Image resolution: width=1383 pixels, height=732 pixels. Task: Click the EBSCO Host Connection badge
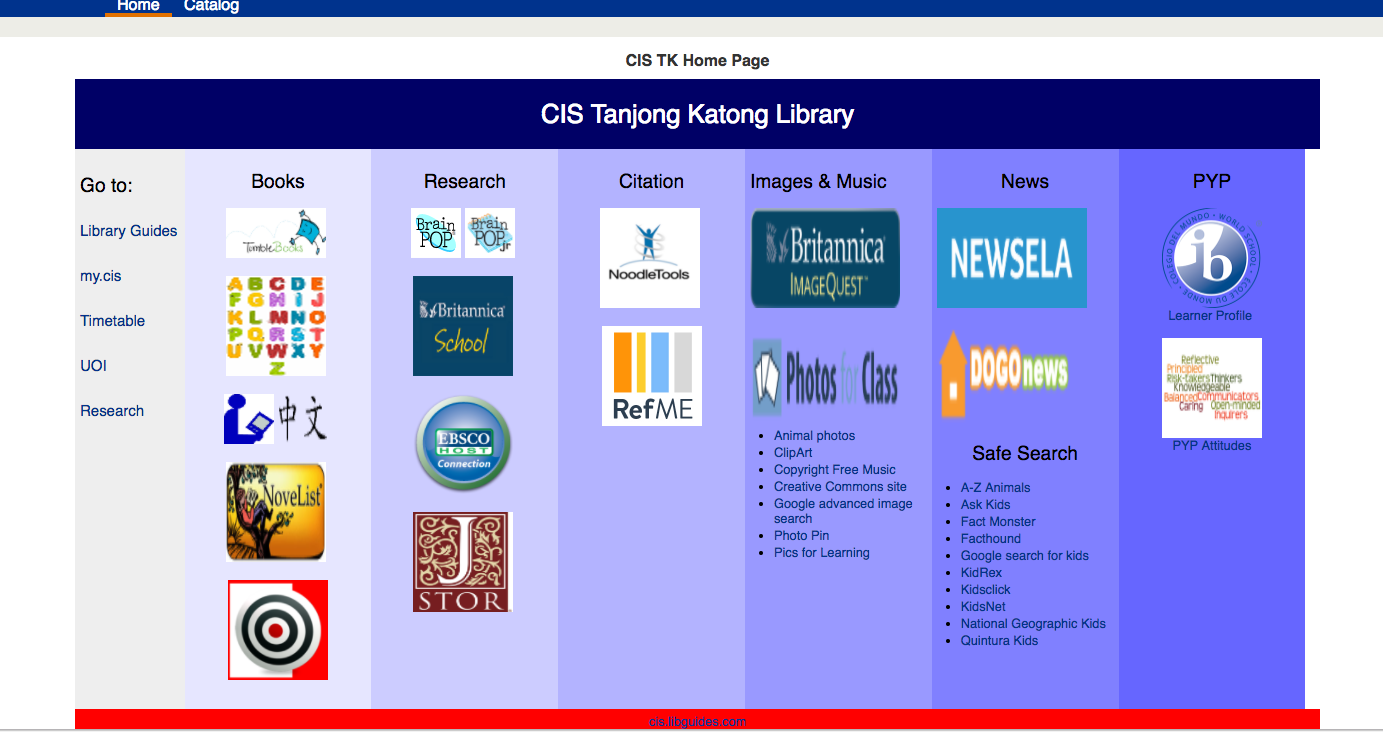463,444
